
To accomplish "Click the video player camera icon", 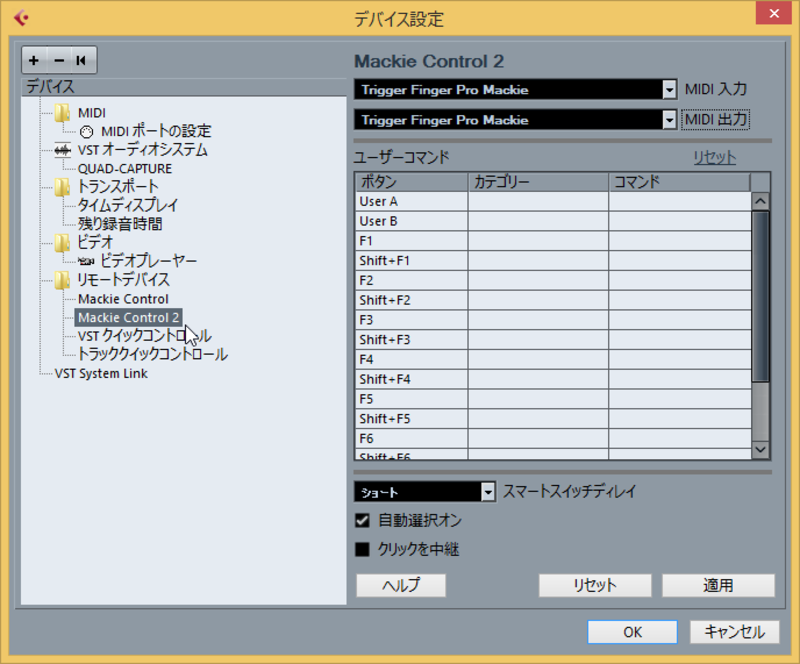I will [86, 261].
